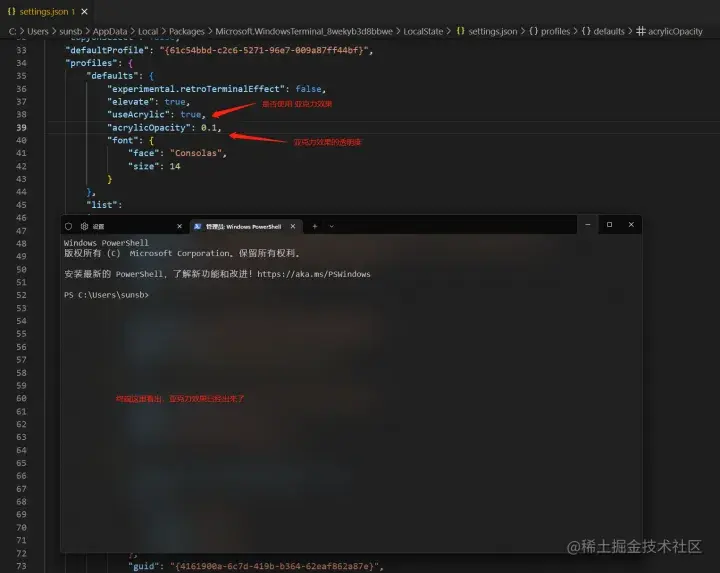Image resolution: width=720 pixels, height=573 pixels.
Task: Close the Windows Terminal window
Action: click(631, 225)
